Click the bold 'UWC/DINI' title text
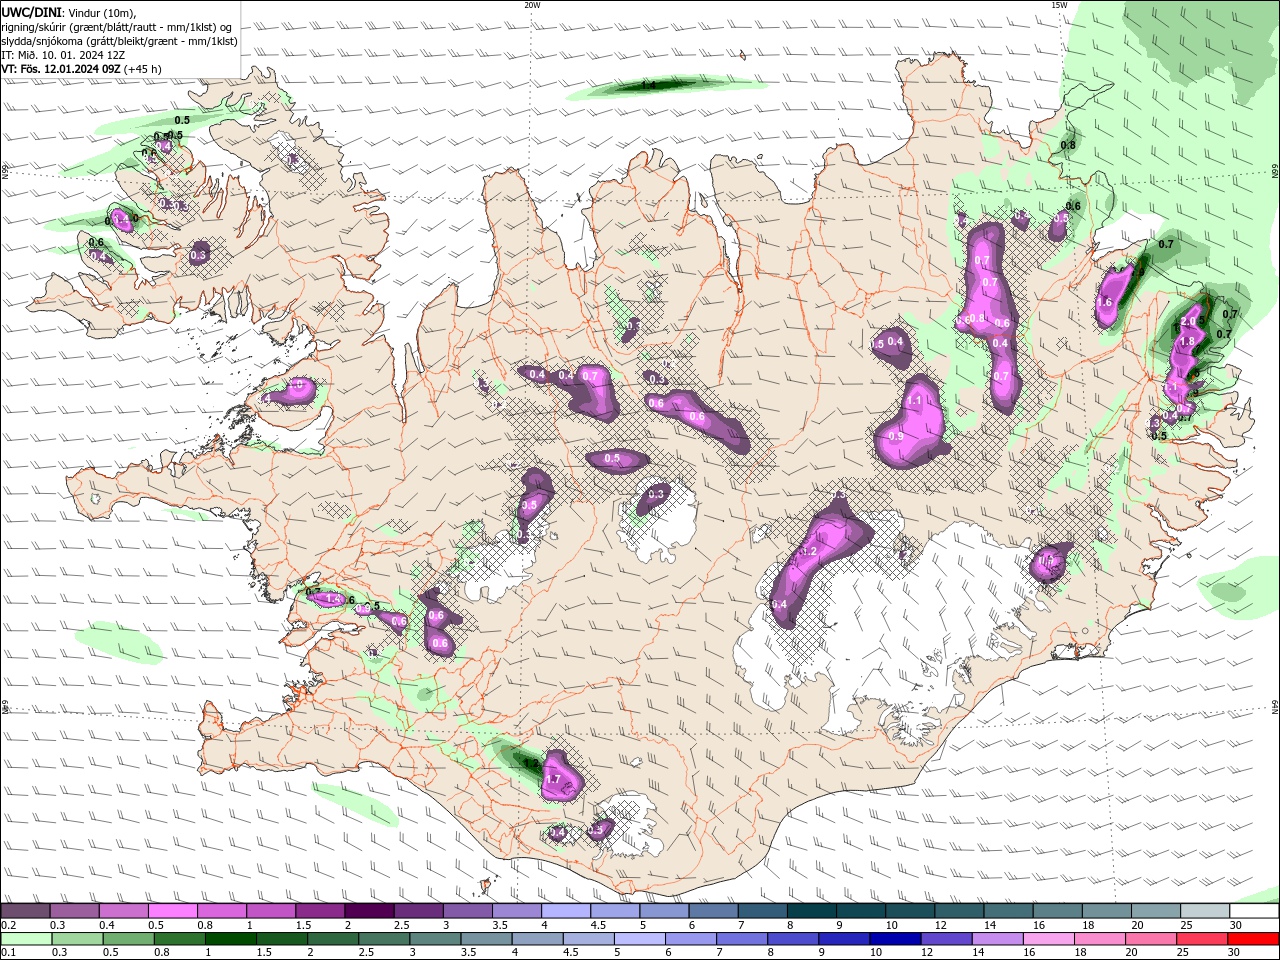The image size is (1280, 960). [31, 12]
